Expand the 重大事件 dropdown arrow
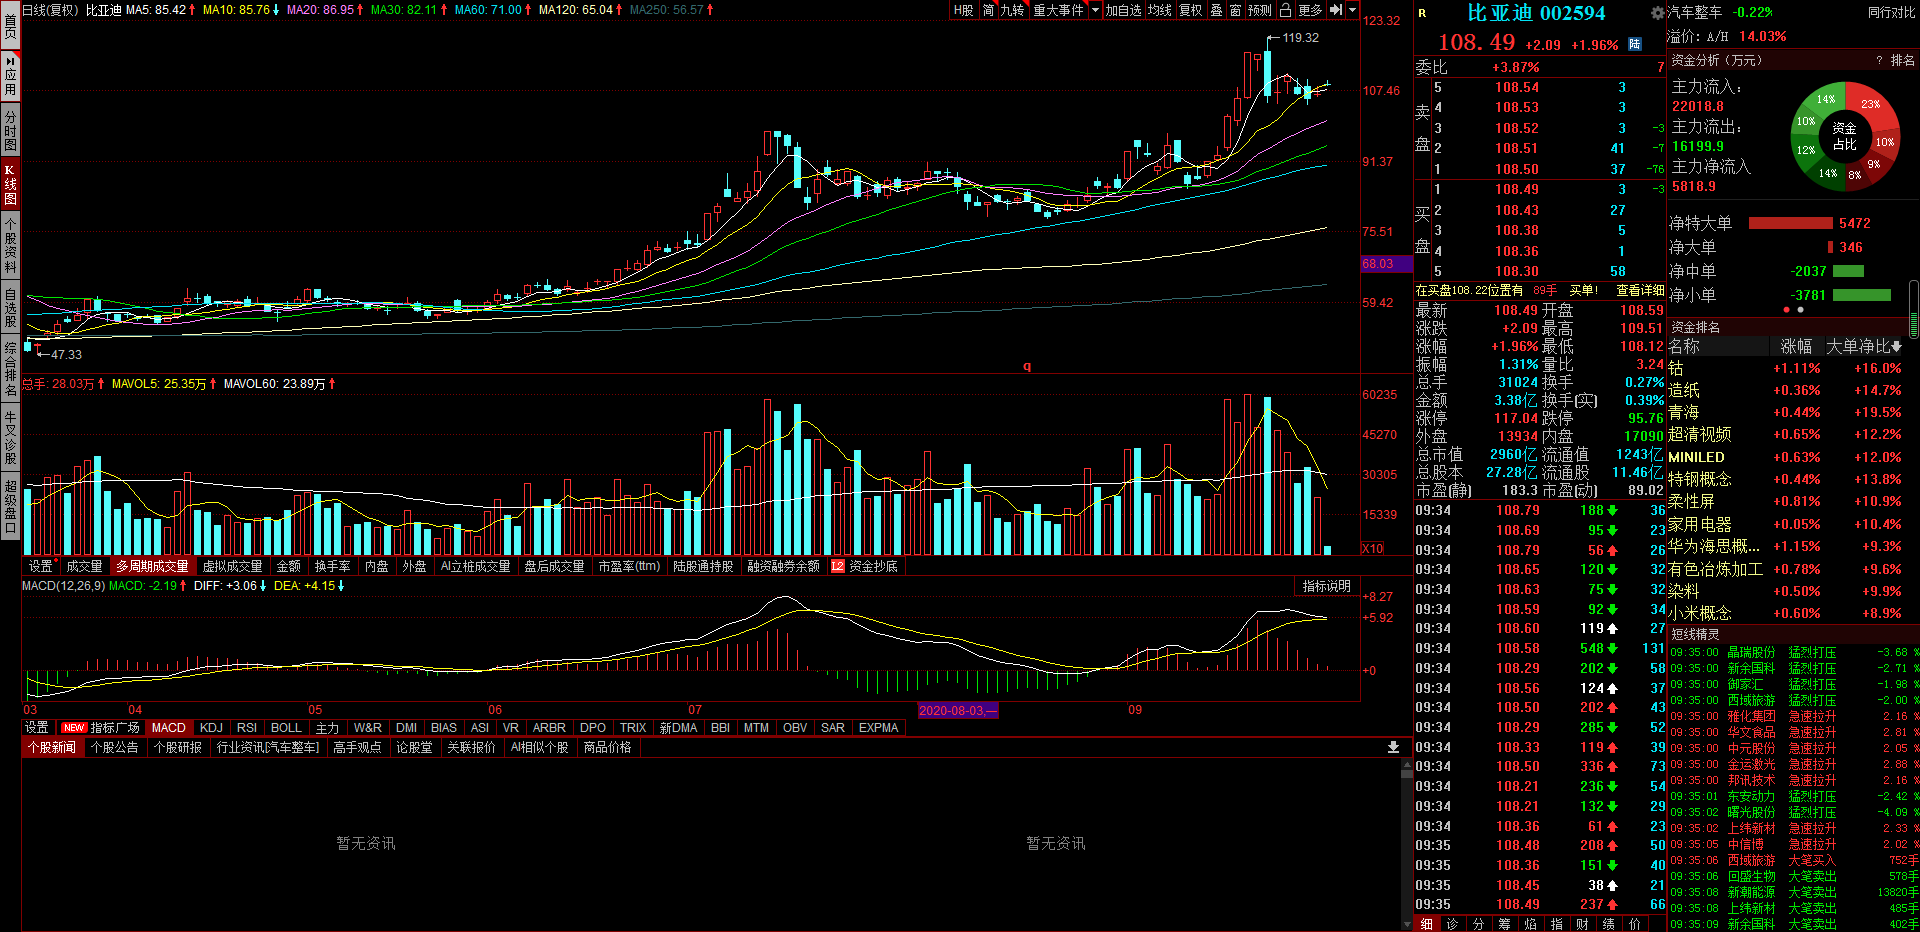Screen dimensions: 1920x932 tap(1095, 10)
